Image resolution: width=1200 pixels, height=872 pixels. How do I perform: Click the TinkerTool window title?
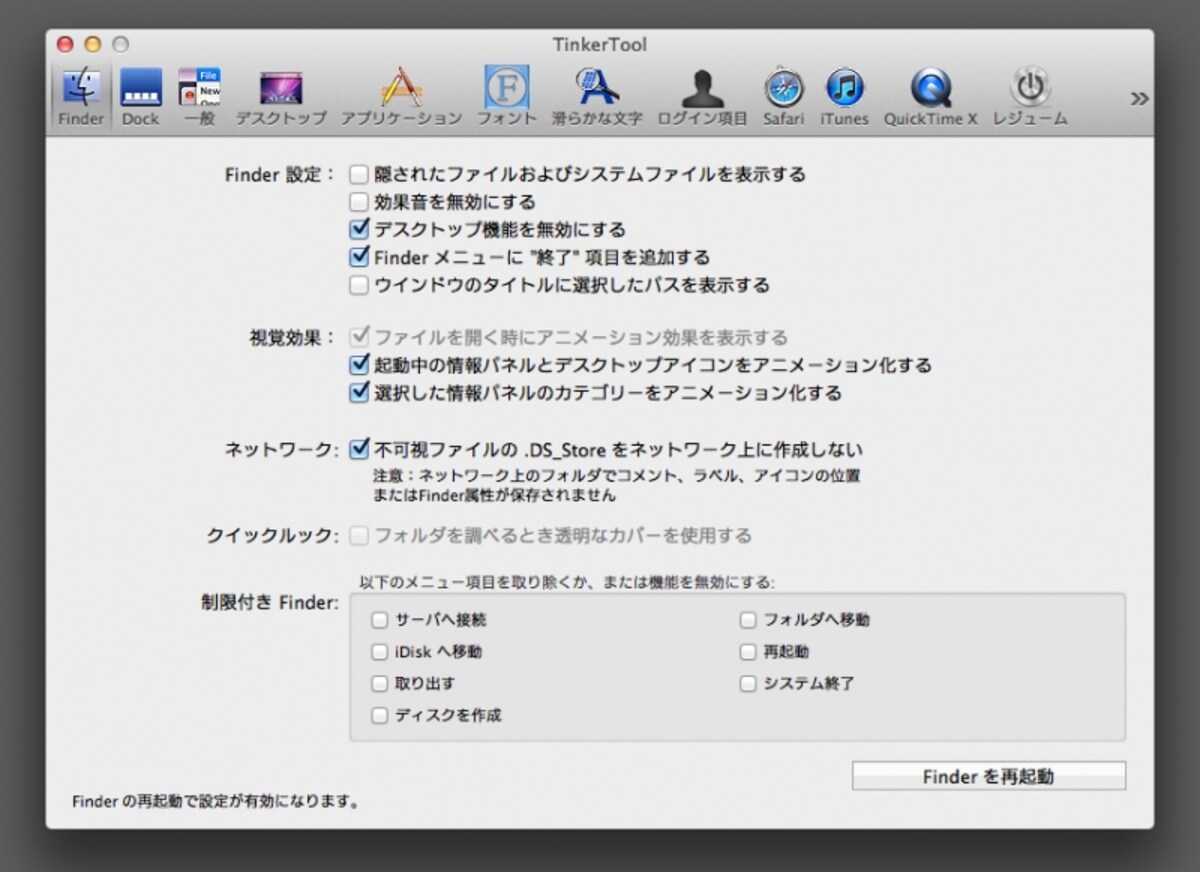click(x=600, y=45)
